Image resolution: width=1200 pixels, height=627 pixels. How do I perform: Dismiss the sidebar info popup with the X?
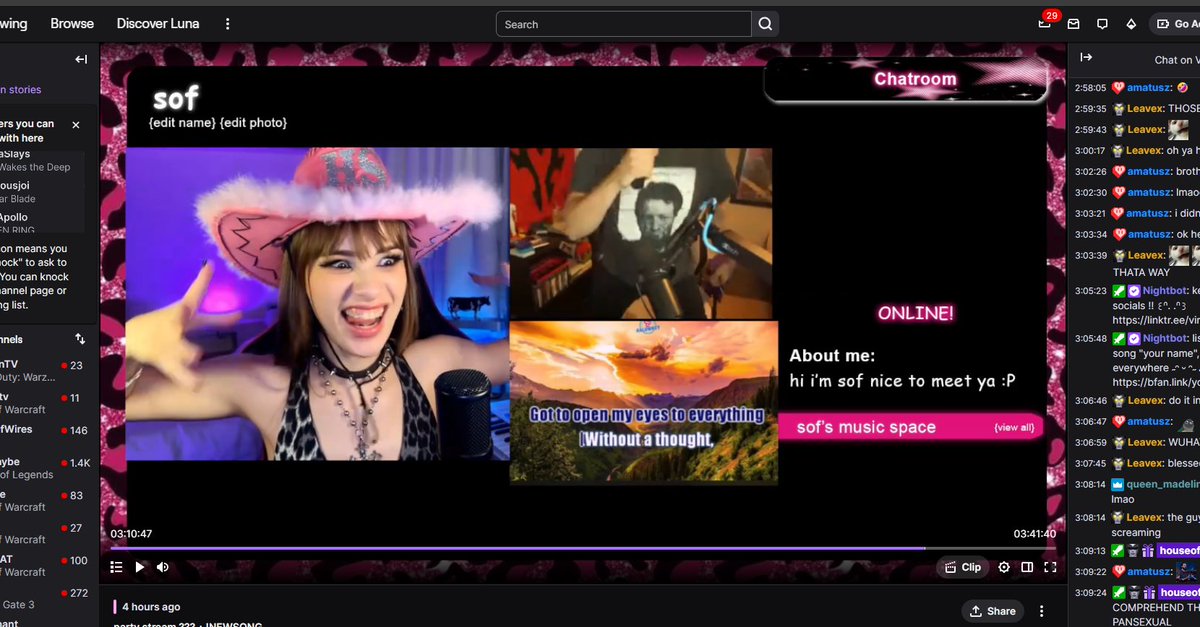coord(76,125)
